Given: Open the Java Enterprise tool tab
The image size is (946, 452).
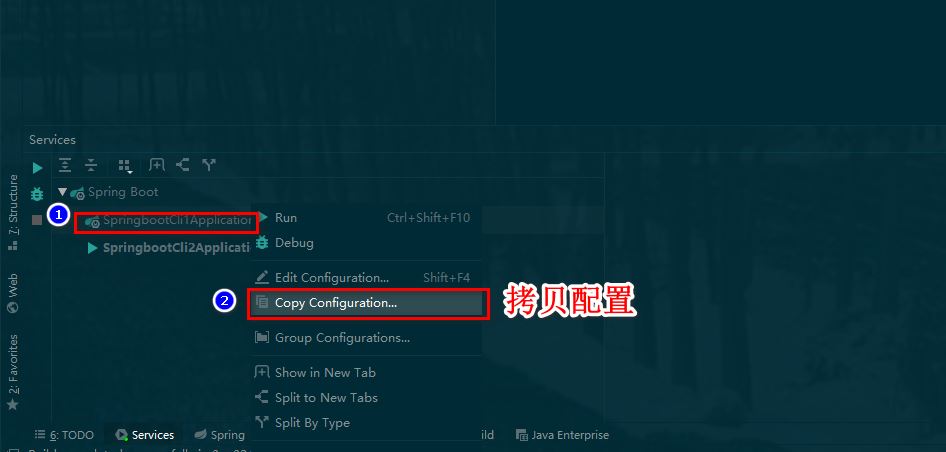Looking at the screenshot, I should [x=562, y=435].
